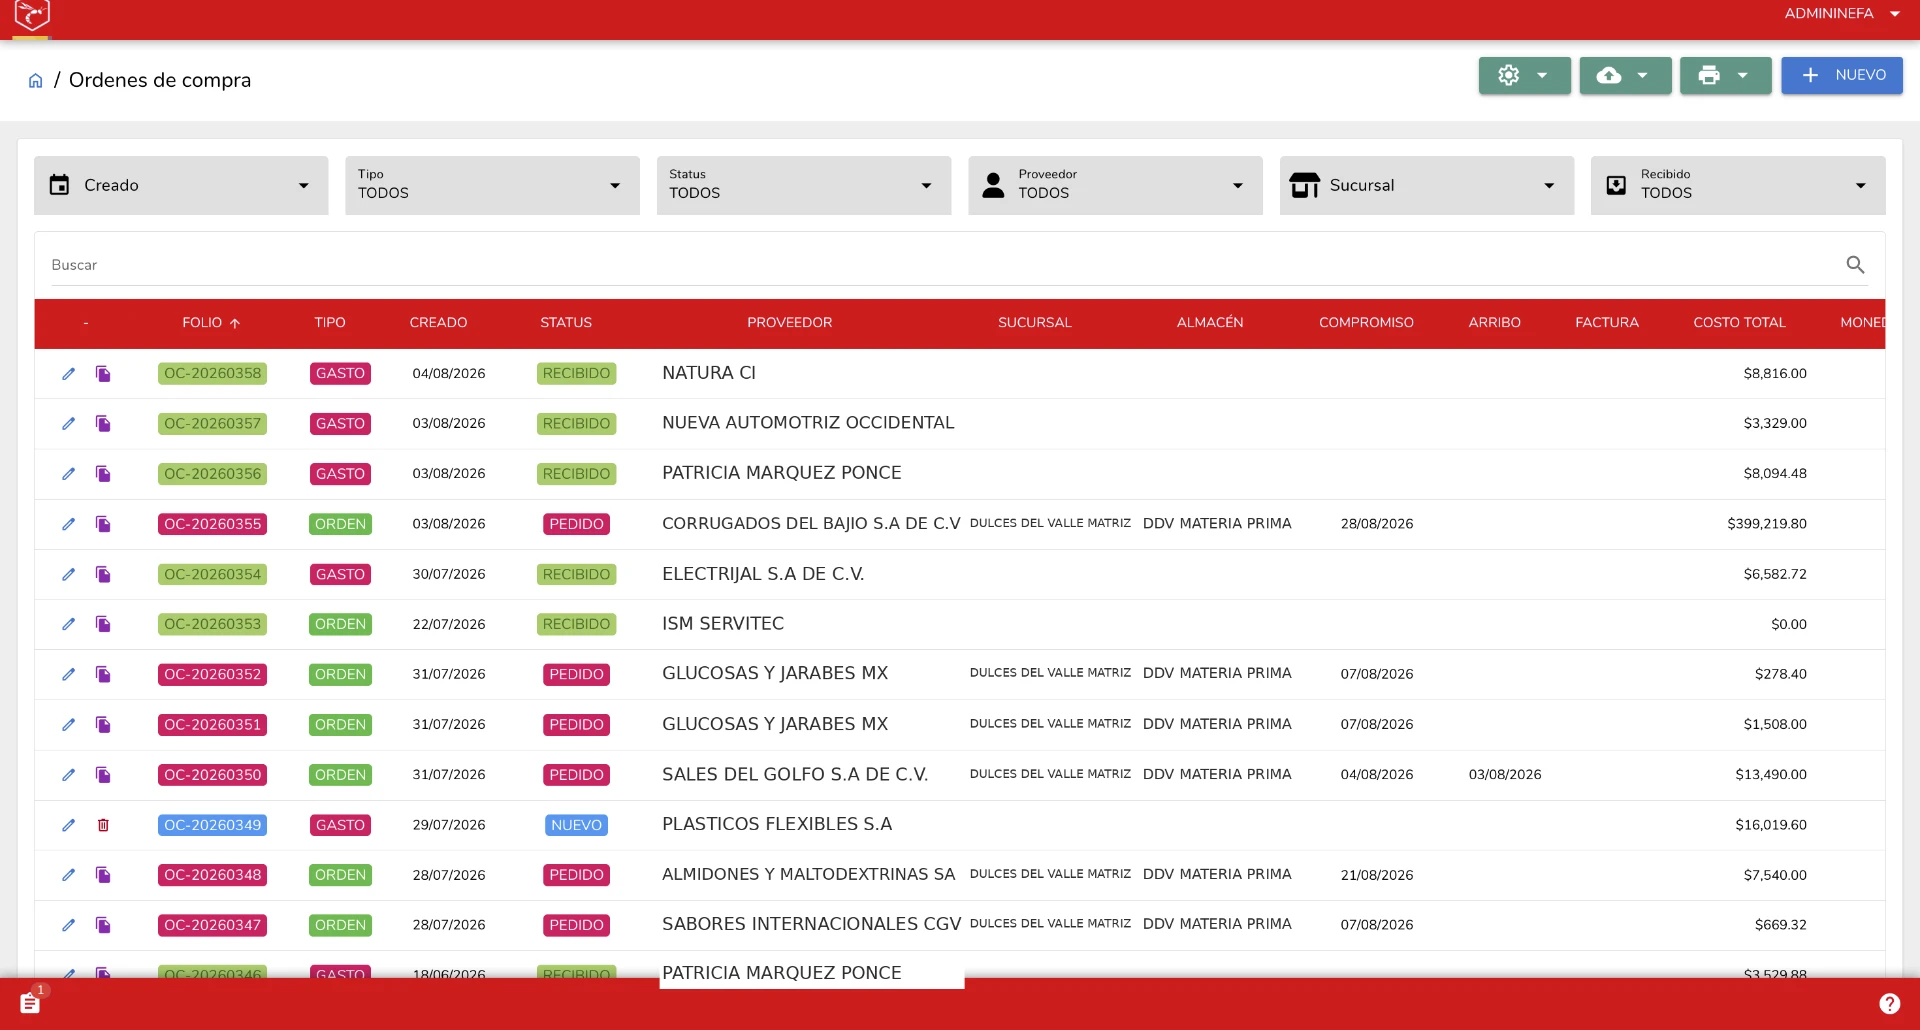Click the NUEVO button
The height and width of the screenshot is (1030, 1920).
click(1841, 75)
